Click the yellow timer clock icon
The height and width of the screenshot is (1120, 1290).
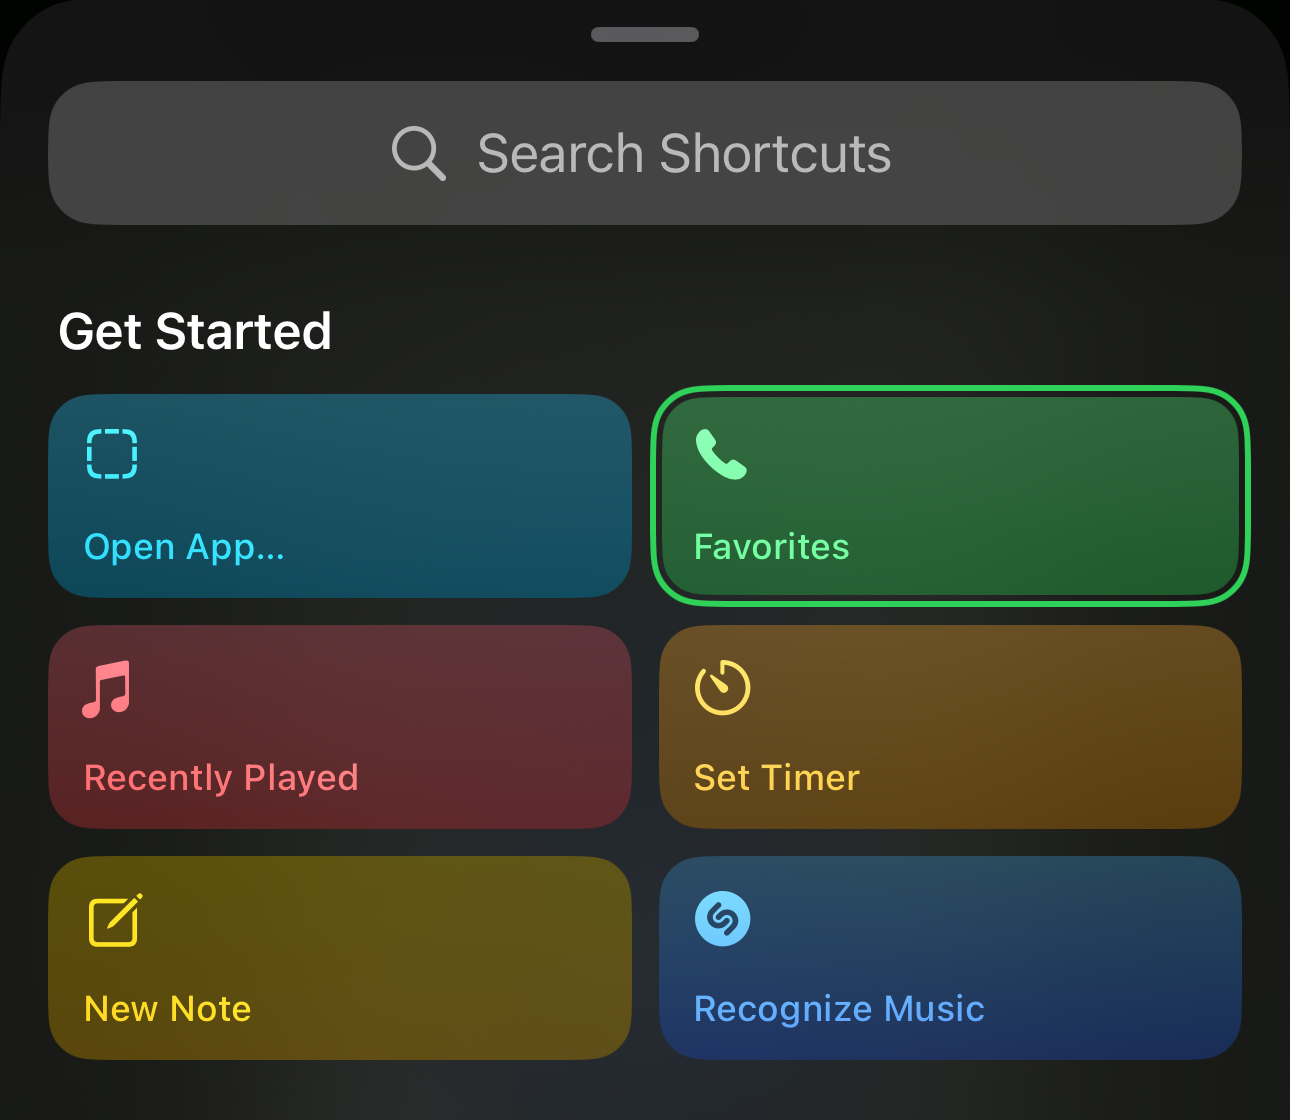[x=722, y=688]
